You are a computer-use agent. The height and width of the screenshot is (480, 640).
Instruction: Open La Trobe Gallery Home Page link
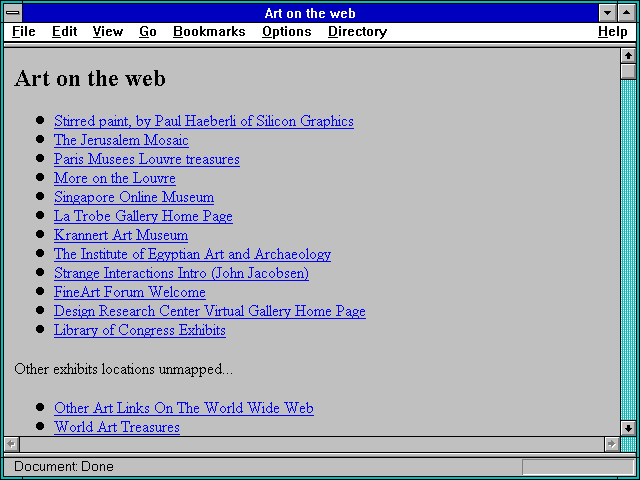click(143, 216)
